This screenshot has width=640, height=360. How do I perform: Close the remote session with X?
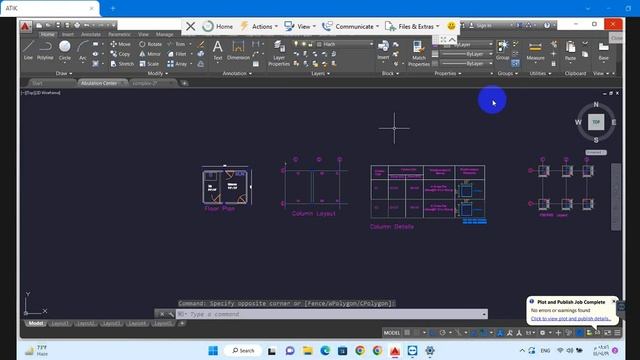click(191, 27)
